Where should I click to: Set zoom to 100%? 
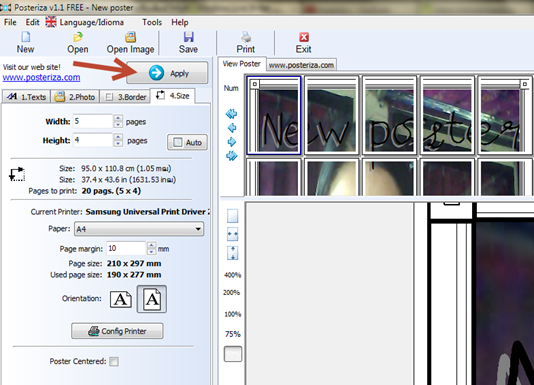tap(233, 314)
